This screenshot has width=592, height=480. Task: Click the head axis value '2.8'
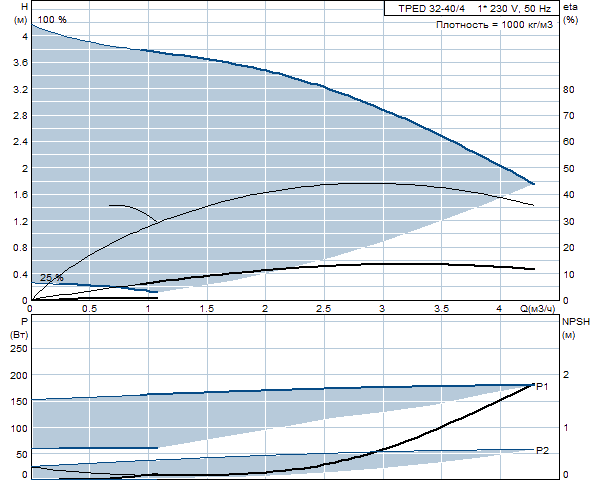tap(20, 116)
